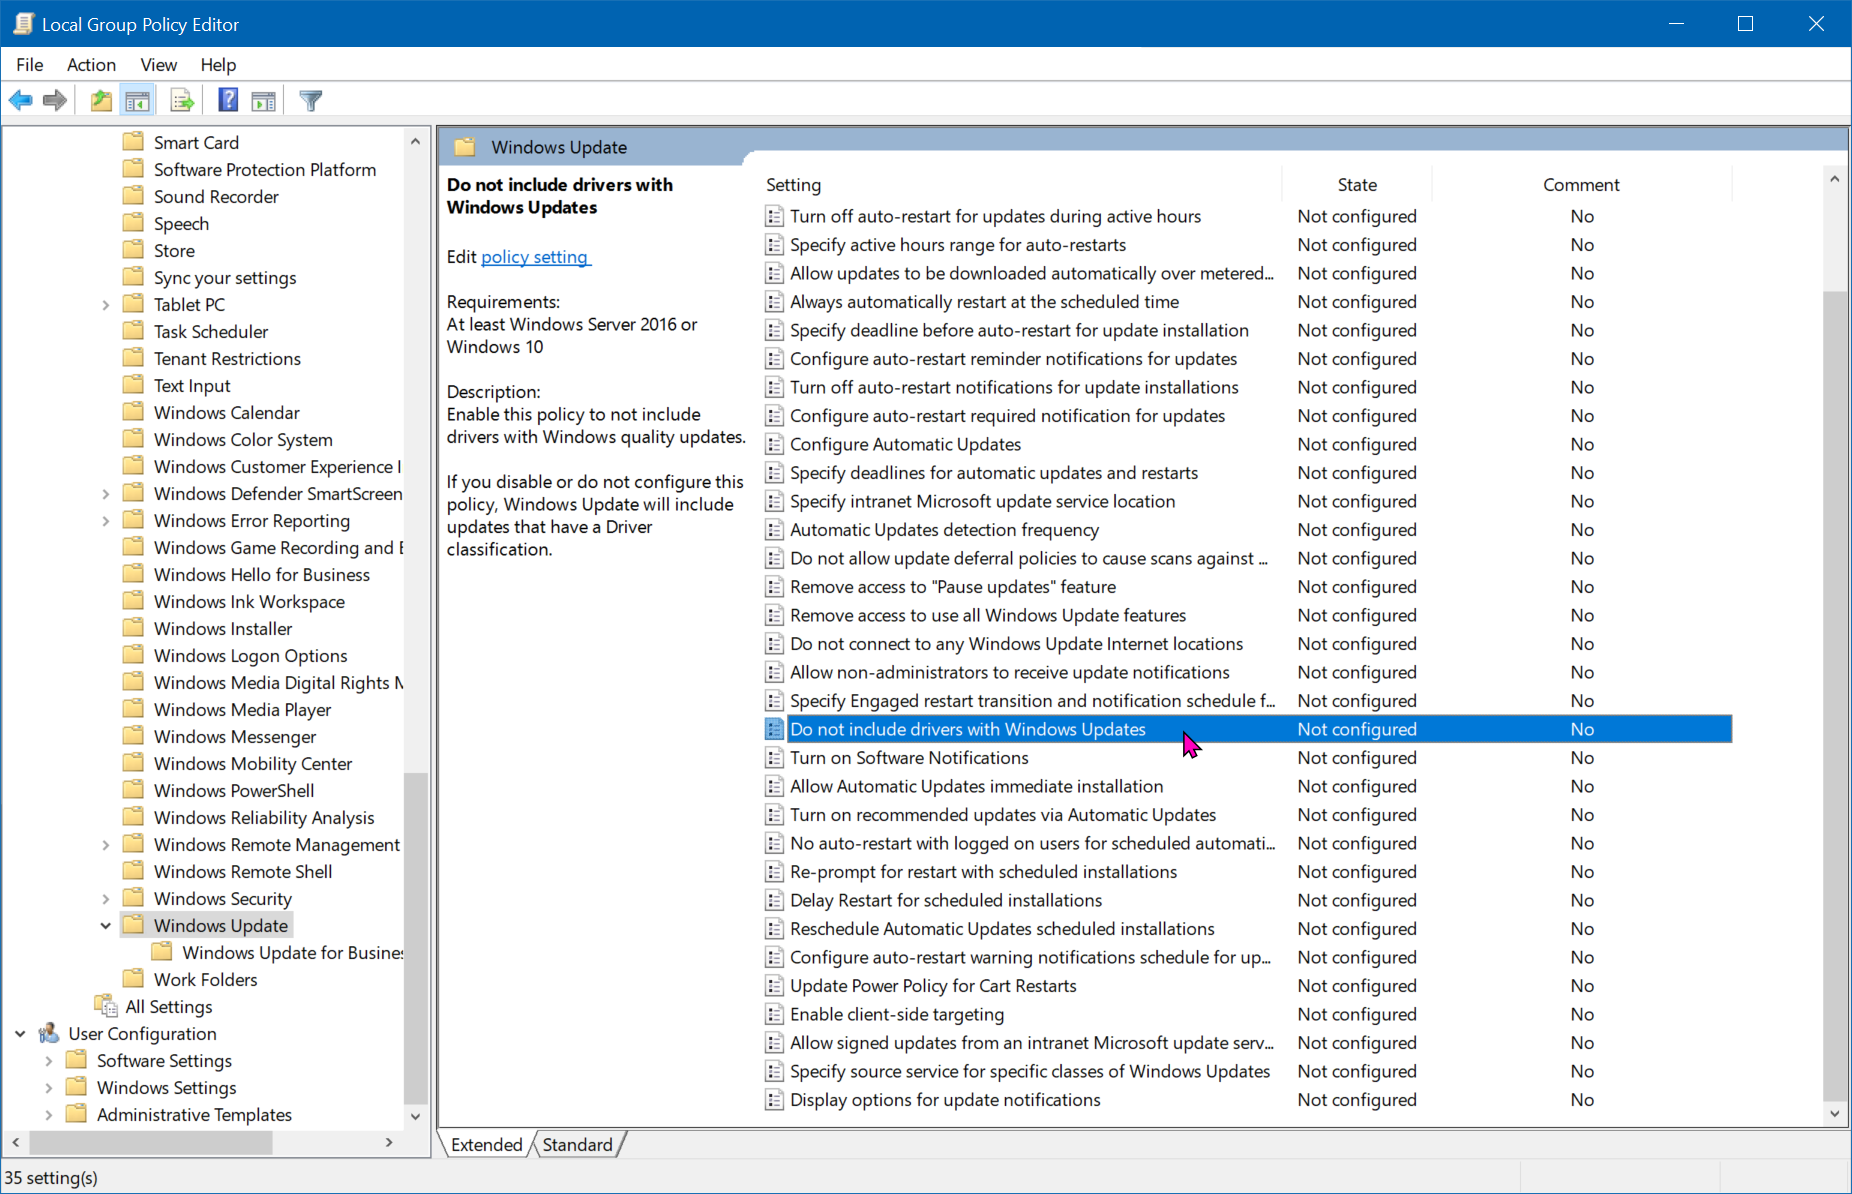
Task: Switch to the Standard tab
Action: (x=577, y=1144)
